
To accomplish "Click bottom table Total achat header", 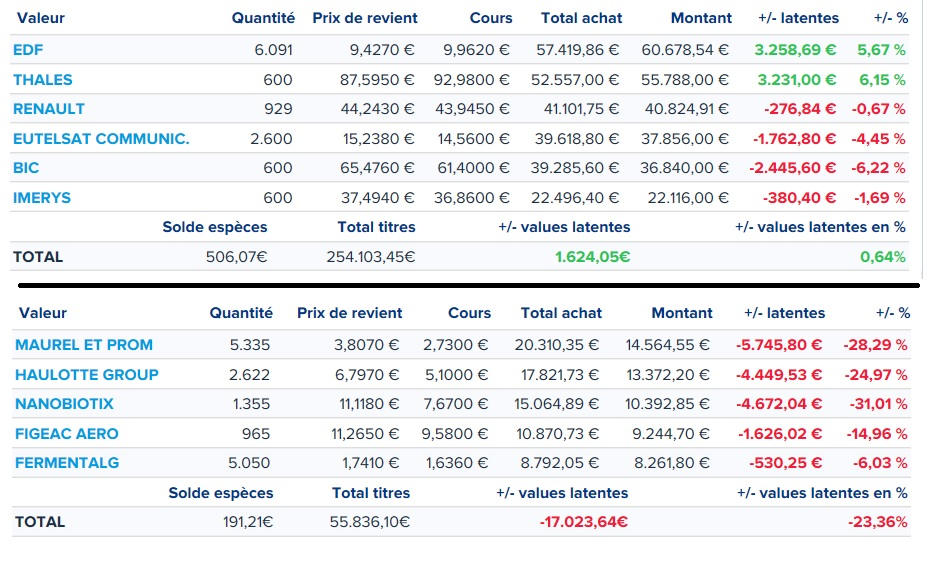I will coord(561,313).
